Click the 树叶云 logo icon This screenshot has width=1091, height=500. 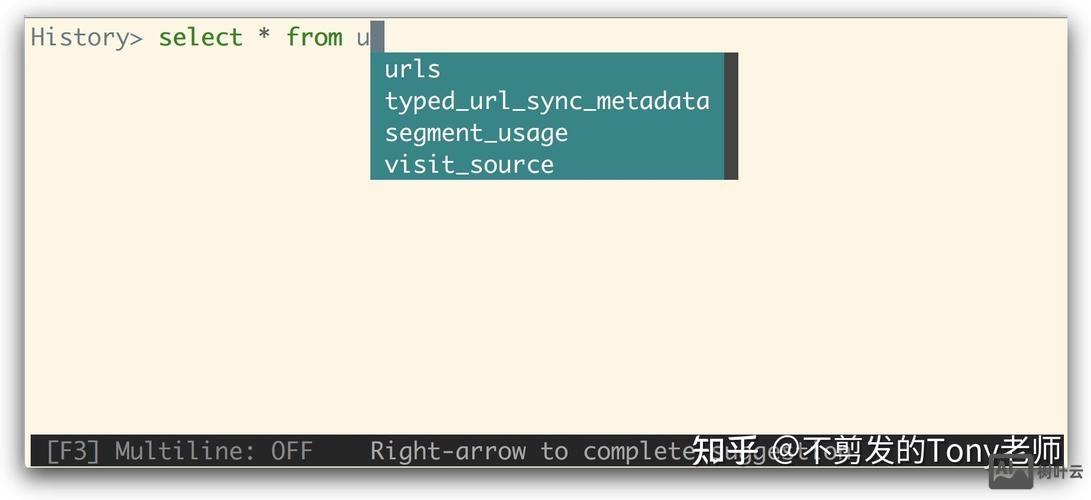1010,470
